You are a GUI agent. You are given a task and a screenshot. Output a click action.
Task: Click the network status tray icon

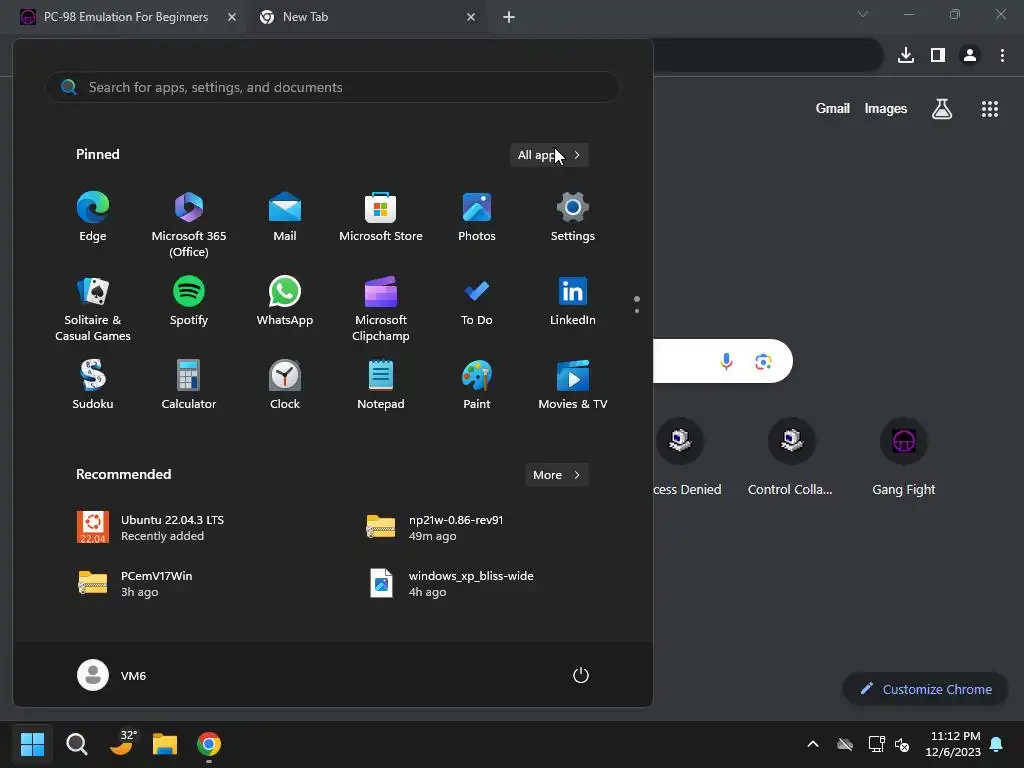876,744
